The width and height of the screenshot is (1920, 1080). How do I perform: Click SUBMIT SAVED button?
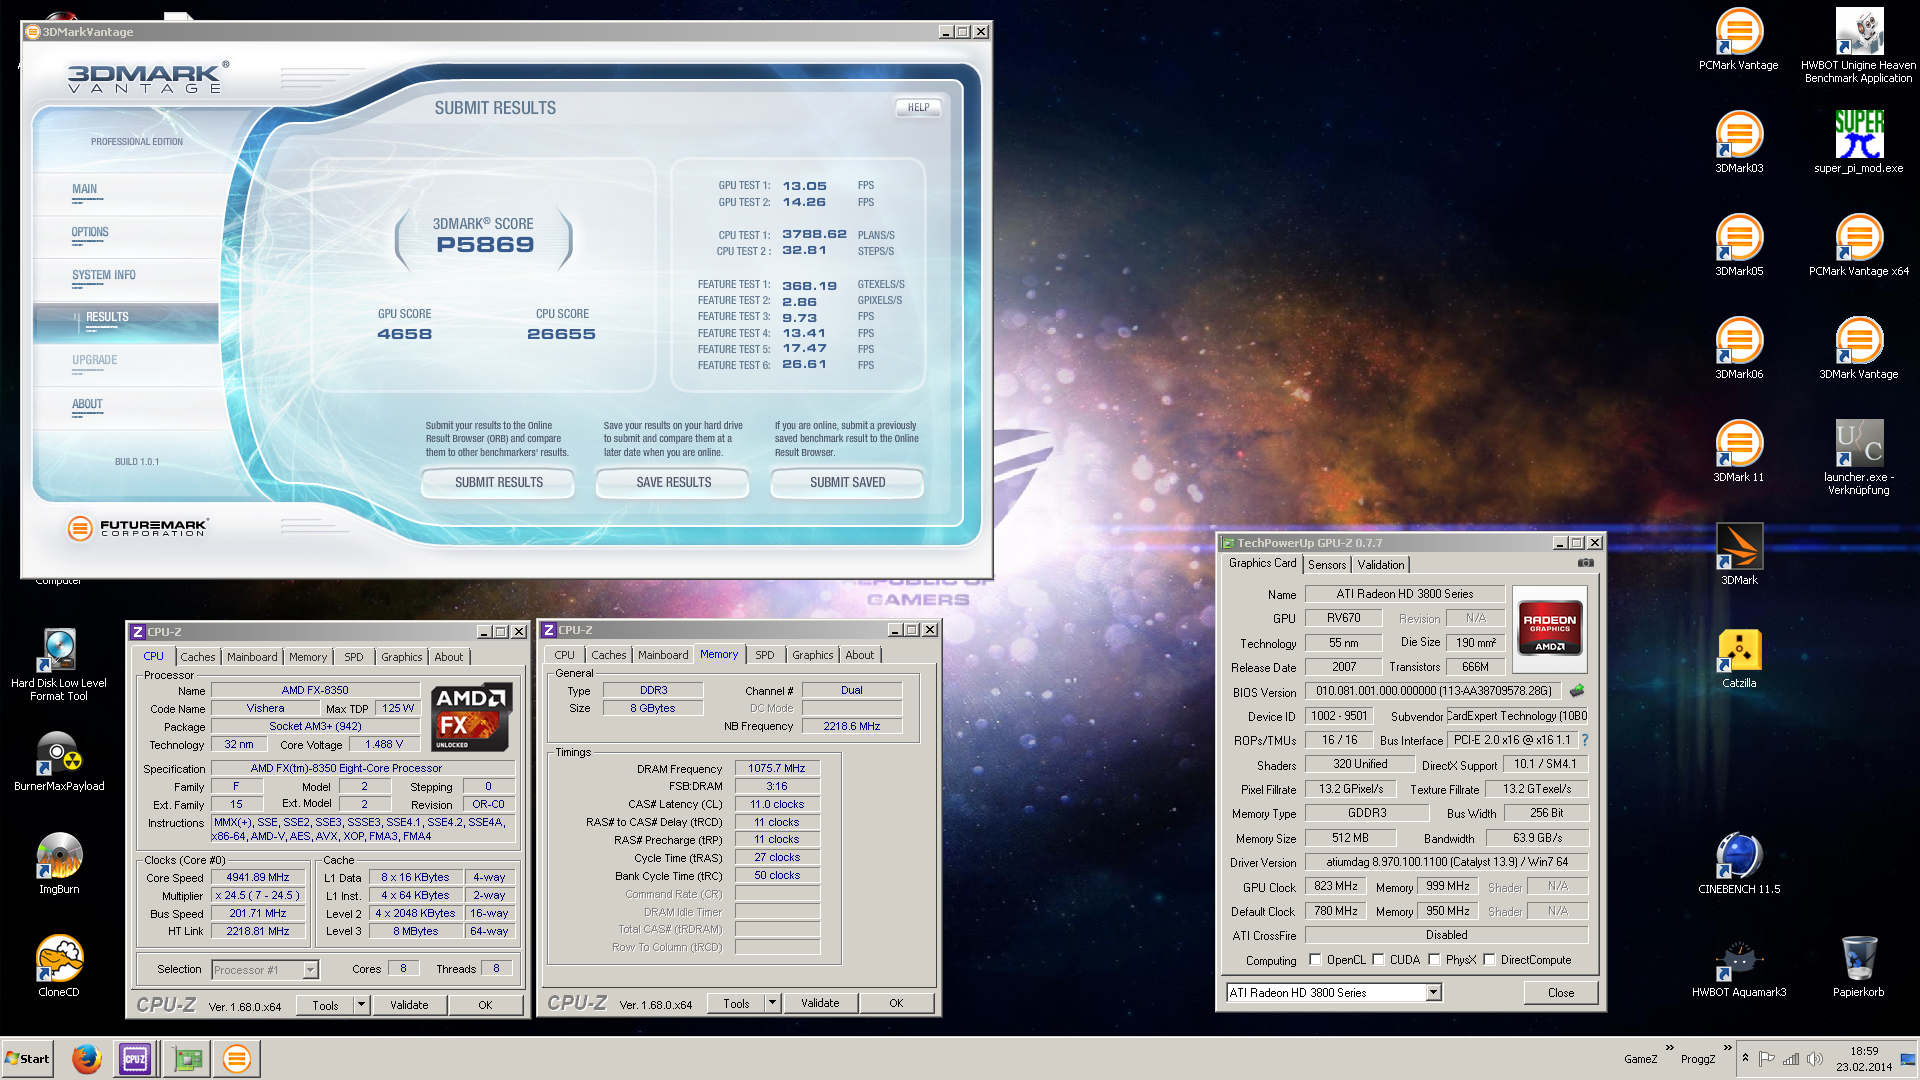coord(847,483)
